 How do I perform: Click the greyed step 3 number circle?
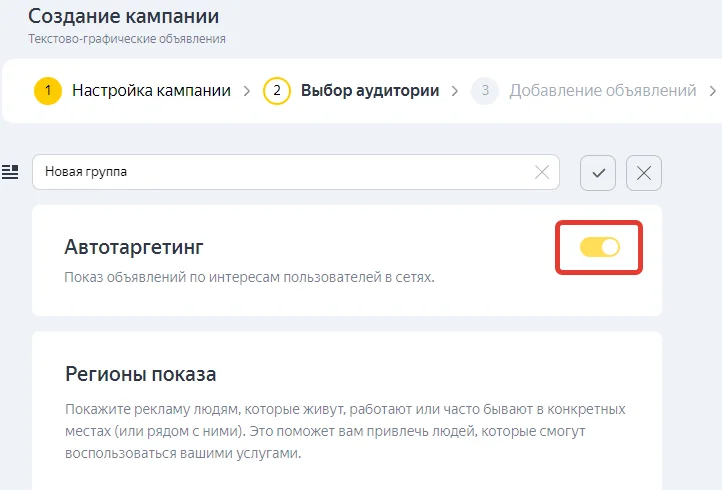pos(485,91)
